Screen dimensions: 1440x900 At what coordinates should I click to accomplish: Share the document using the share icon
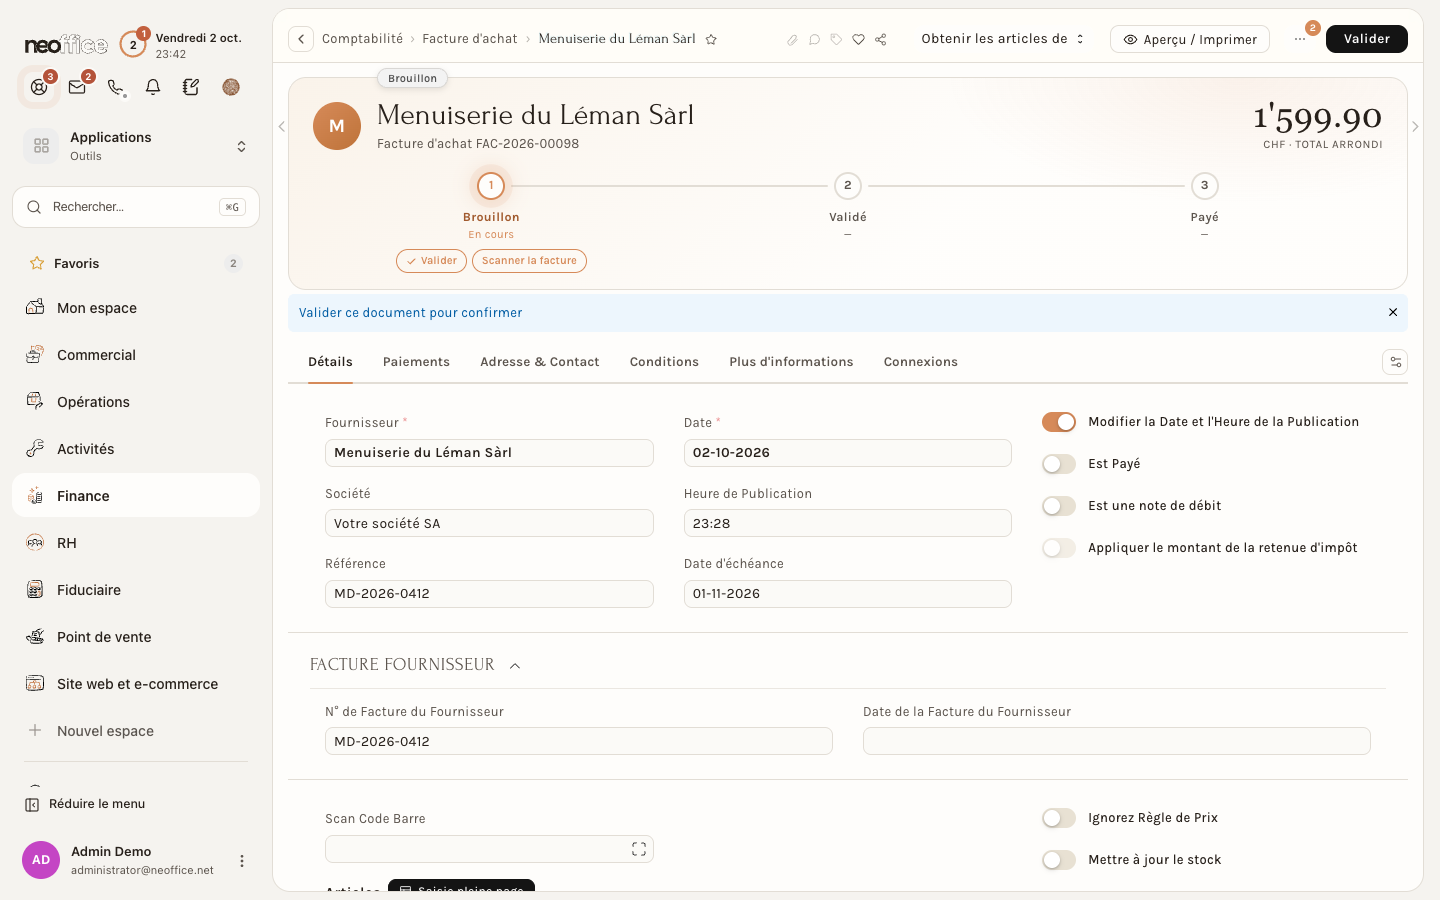pos(881,39)
